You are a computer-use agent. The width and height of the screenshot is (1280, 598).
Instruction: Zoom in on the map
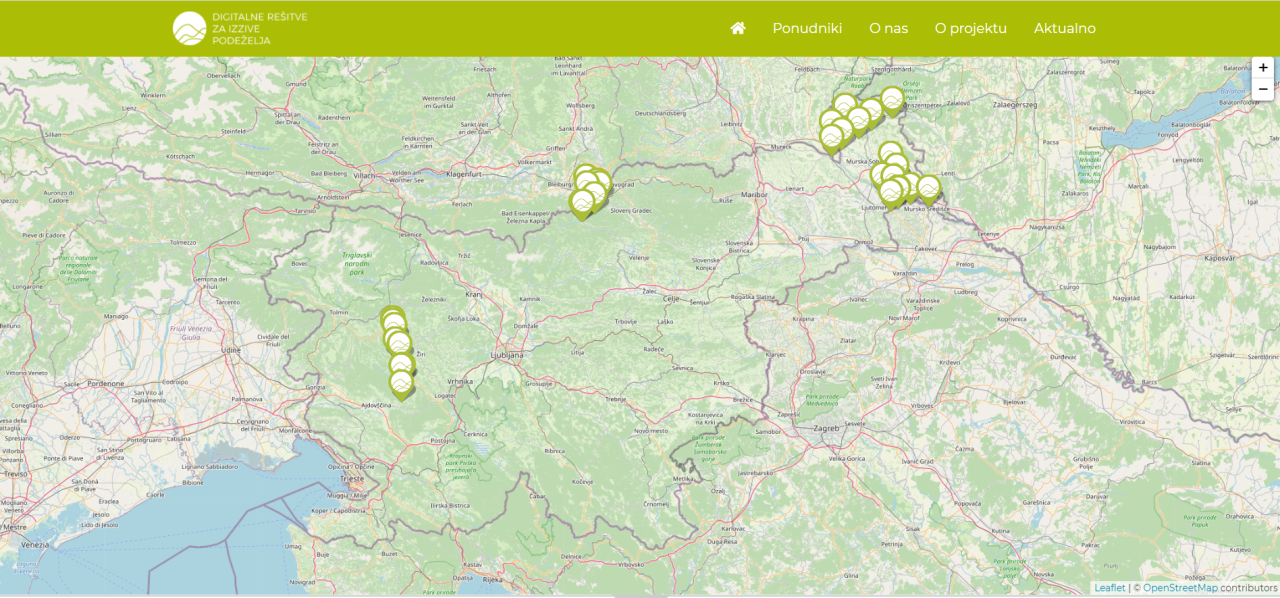1263,67
